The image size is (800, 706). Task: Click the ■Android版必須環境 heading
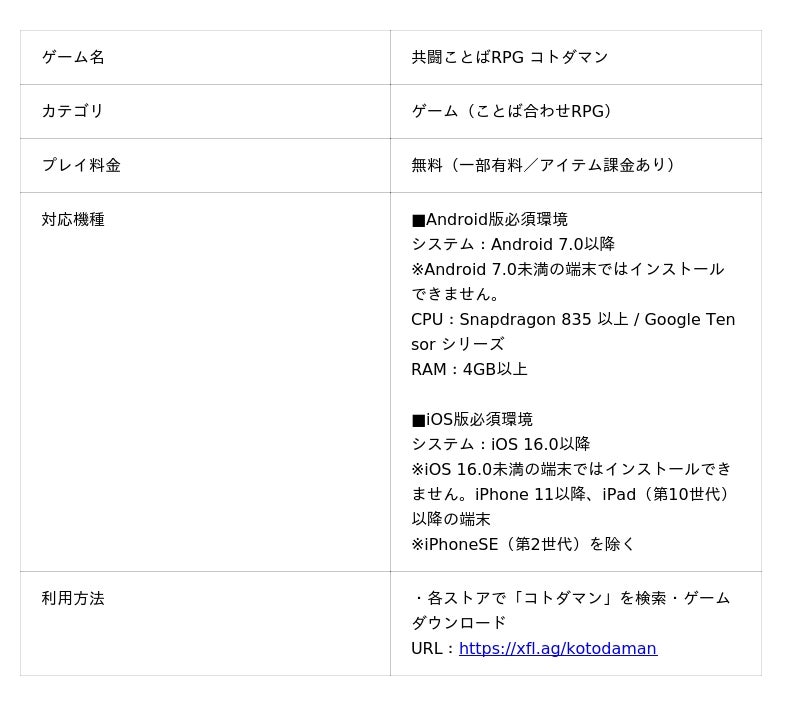click(x=489, y=219)
